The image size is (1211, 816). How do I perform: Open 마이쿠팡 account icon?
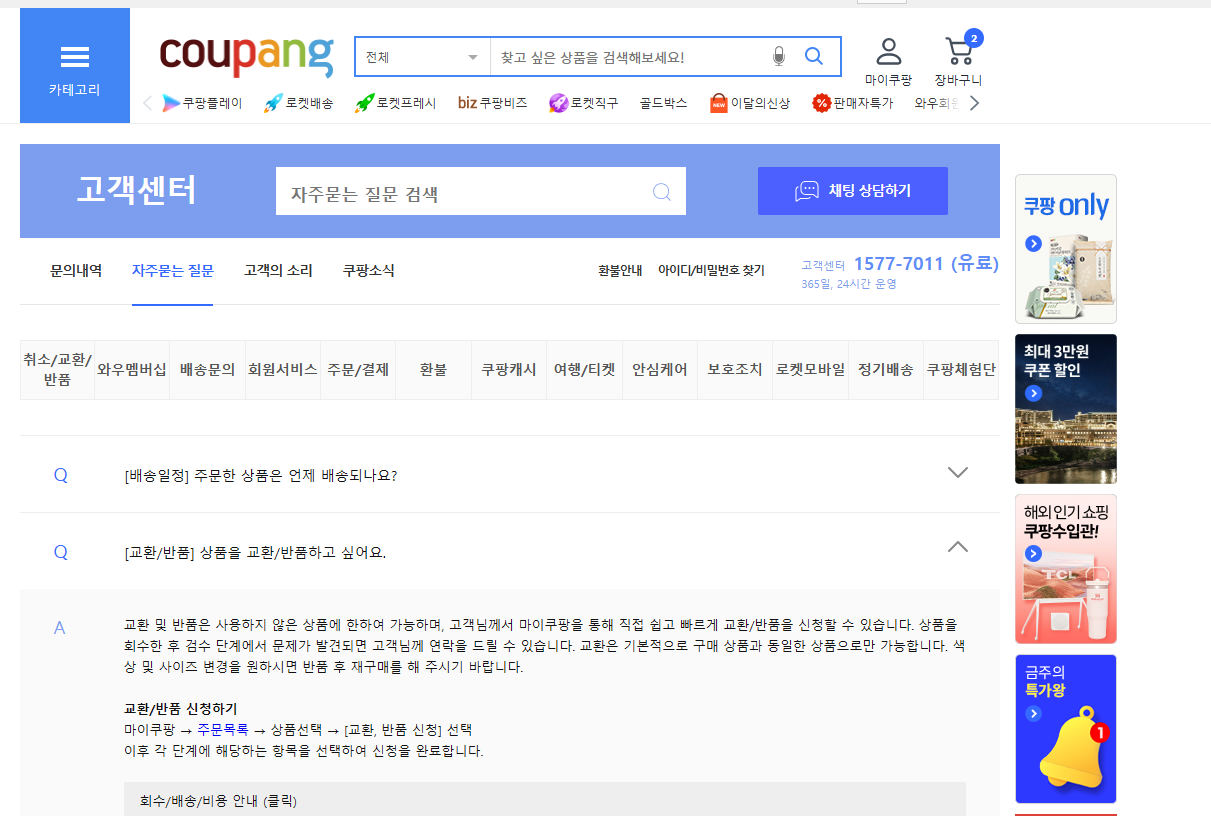pyautogui.click(x=888, y=61)
